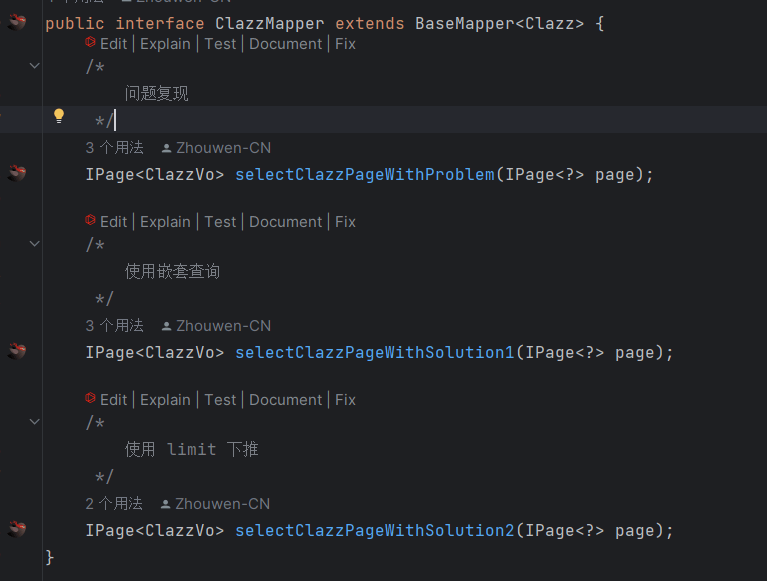This screenshot has width=767, height=581.
Task: Click AI assistant icon above 使用嵌套查询 comment
Action: pyautogui.click(x=90, y=221)
